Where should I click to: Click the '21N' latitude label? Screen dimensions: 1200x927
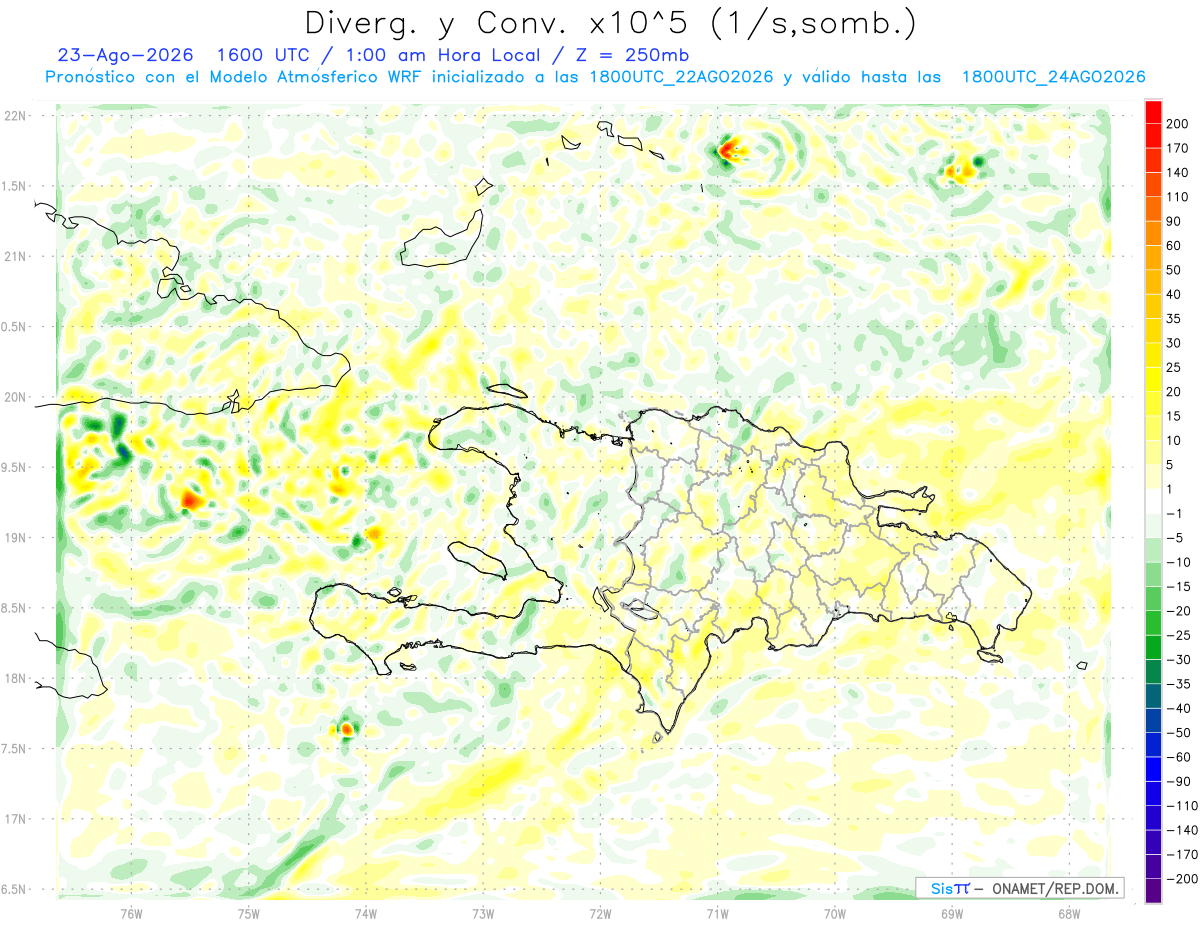[x=15, y=256]
